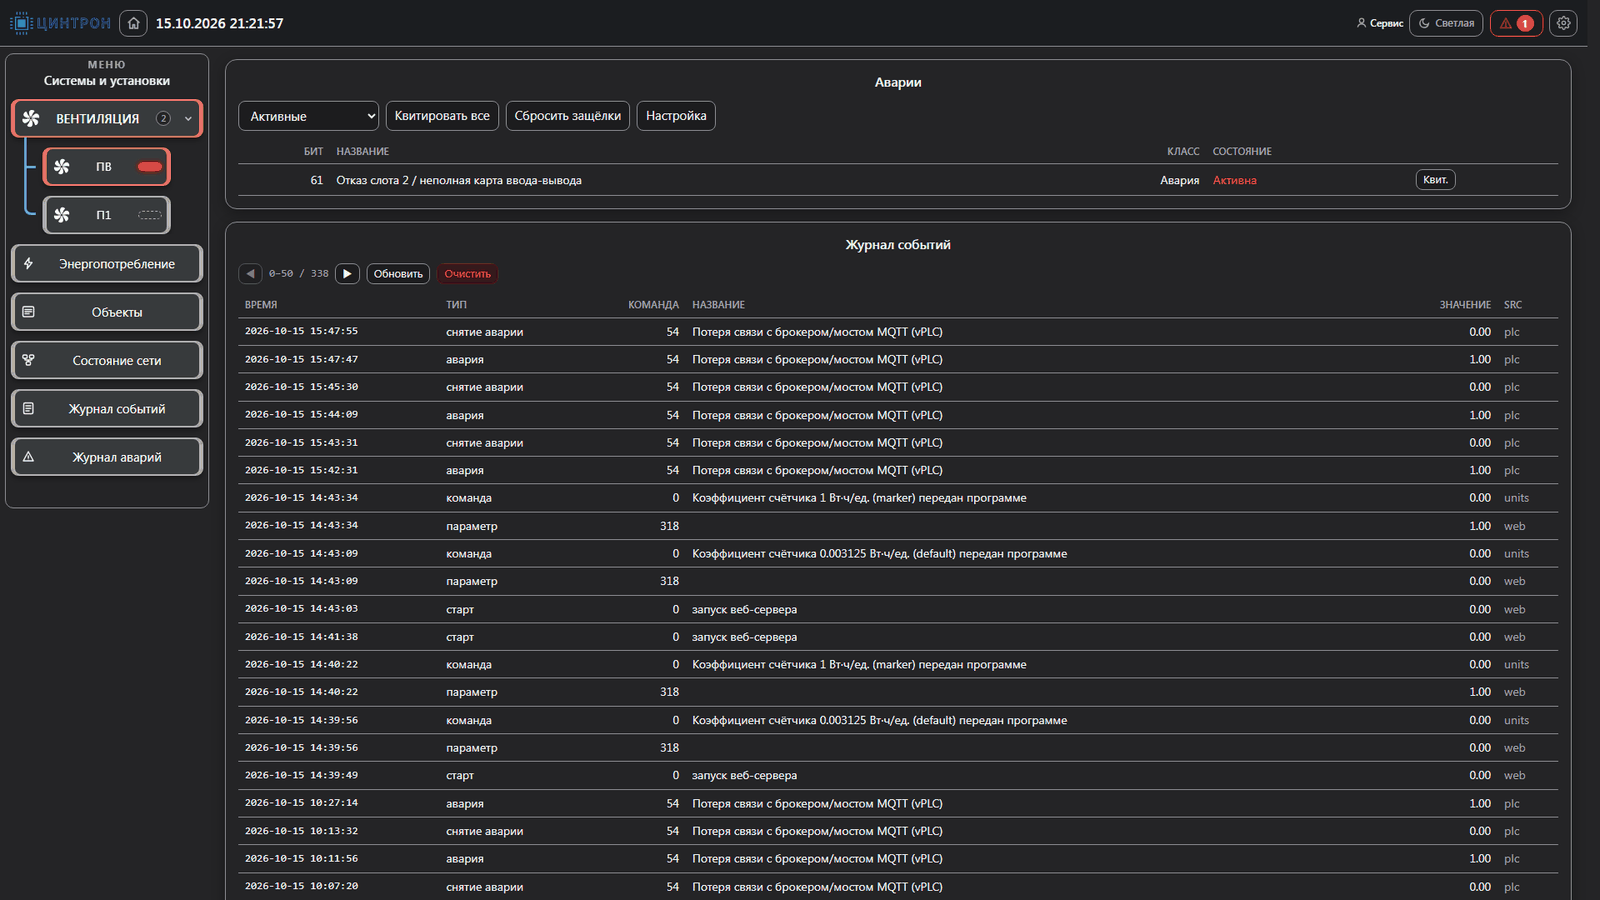Open alarm Настройка button
The width and height of the screenshot is (1600, 900).
(676, 116)
